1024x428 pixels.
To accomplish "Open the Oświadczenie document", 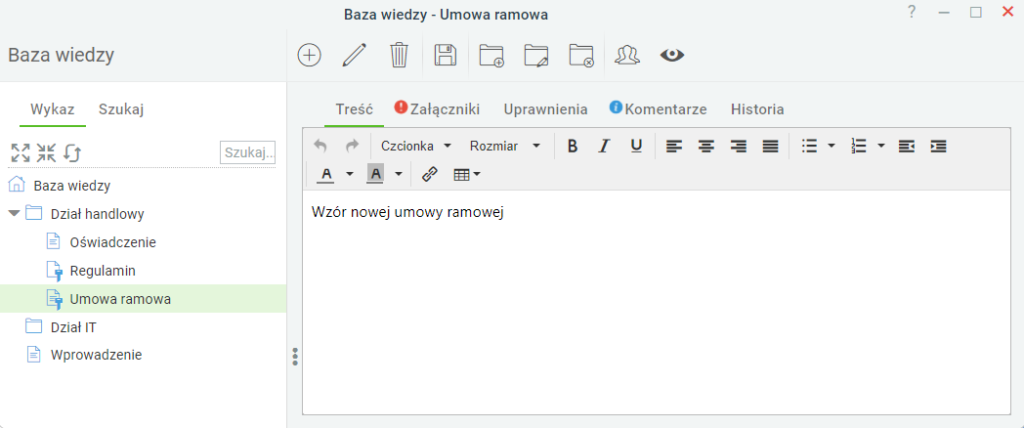I will [113, 242].
